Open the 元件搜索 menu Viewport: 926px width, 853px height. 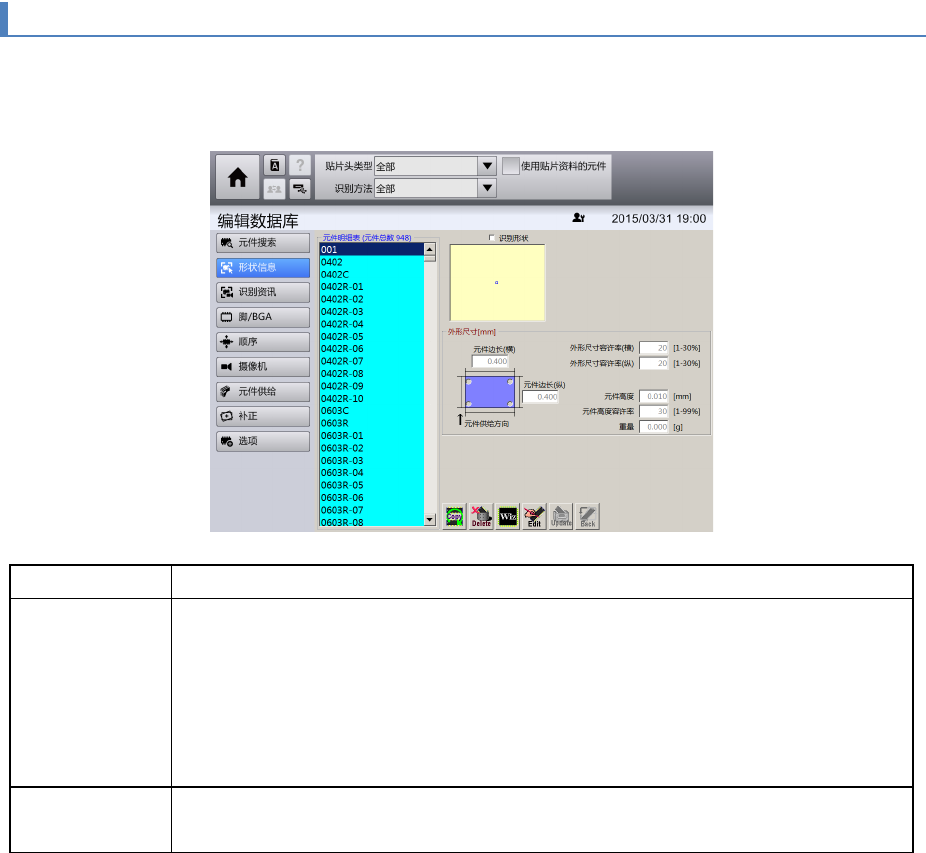point(263,243)
